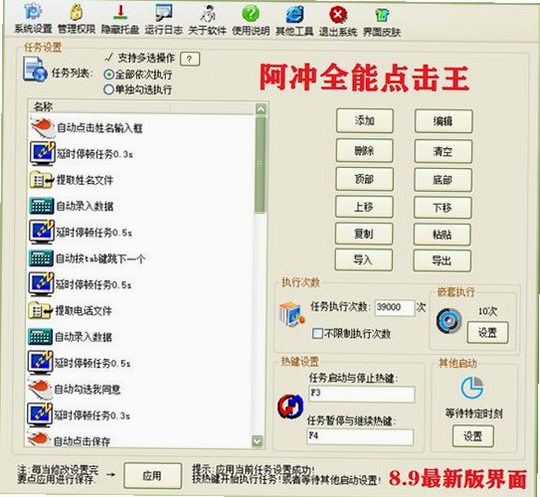Move task to 顶部 top
The image size is (540, 497).
[x=364, y=179]
